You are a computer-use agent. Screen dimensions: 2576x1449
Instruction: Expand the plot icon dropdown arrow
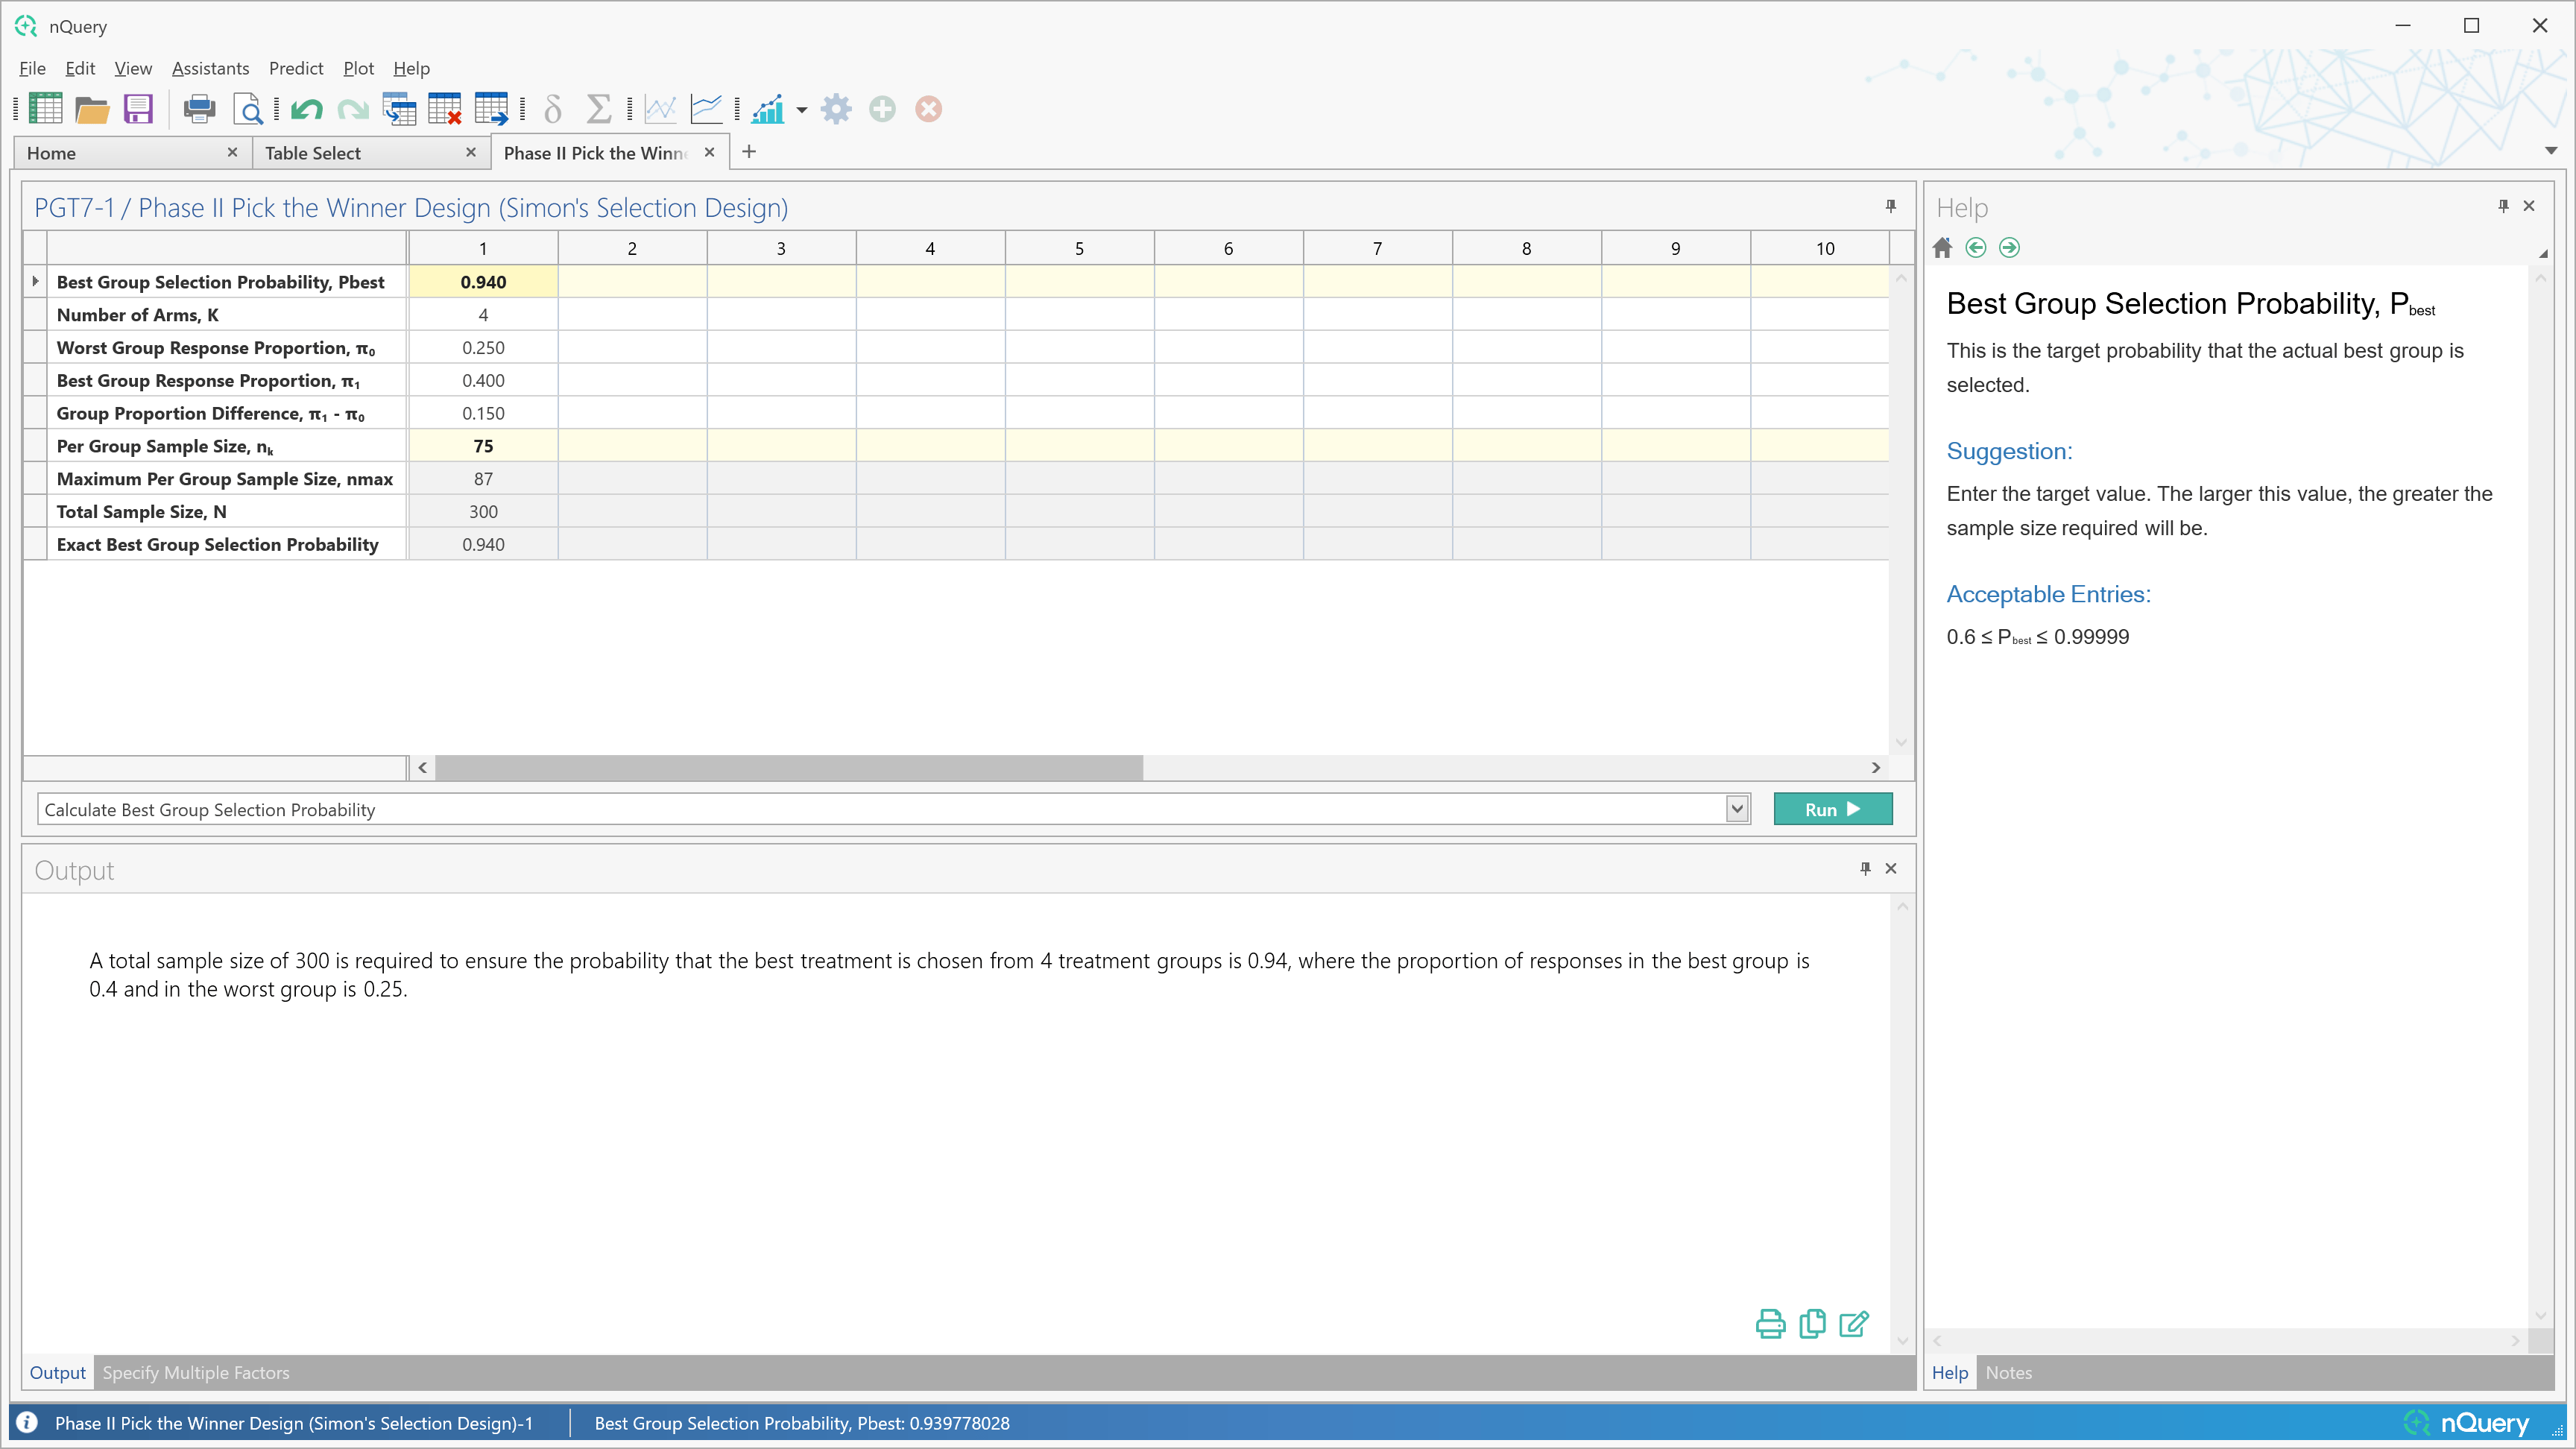(802, 110)
